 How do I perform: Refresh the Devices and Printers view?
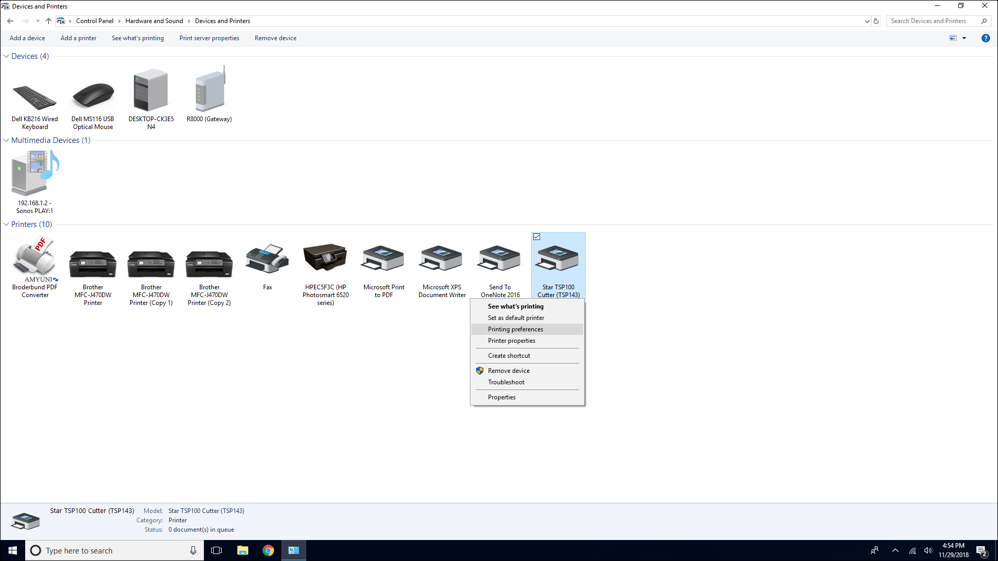[x=876, y=21]
